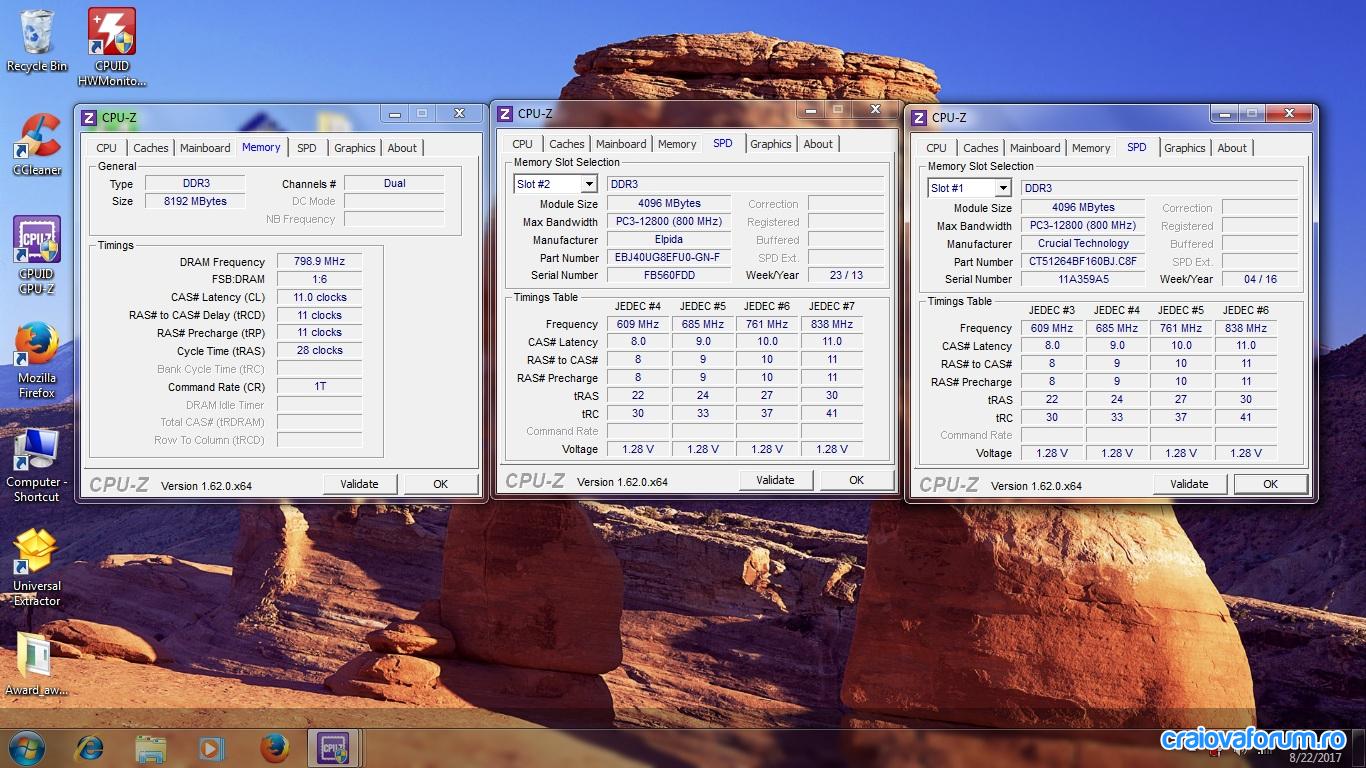
Task: Switch to Memory tab in Slot #2 window
Action: pos(677,144)
